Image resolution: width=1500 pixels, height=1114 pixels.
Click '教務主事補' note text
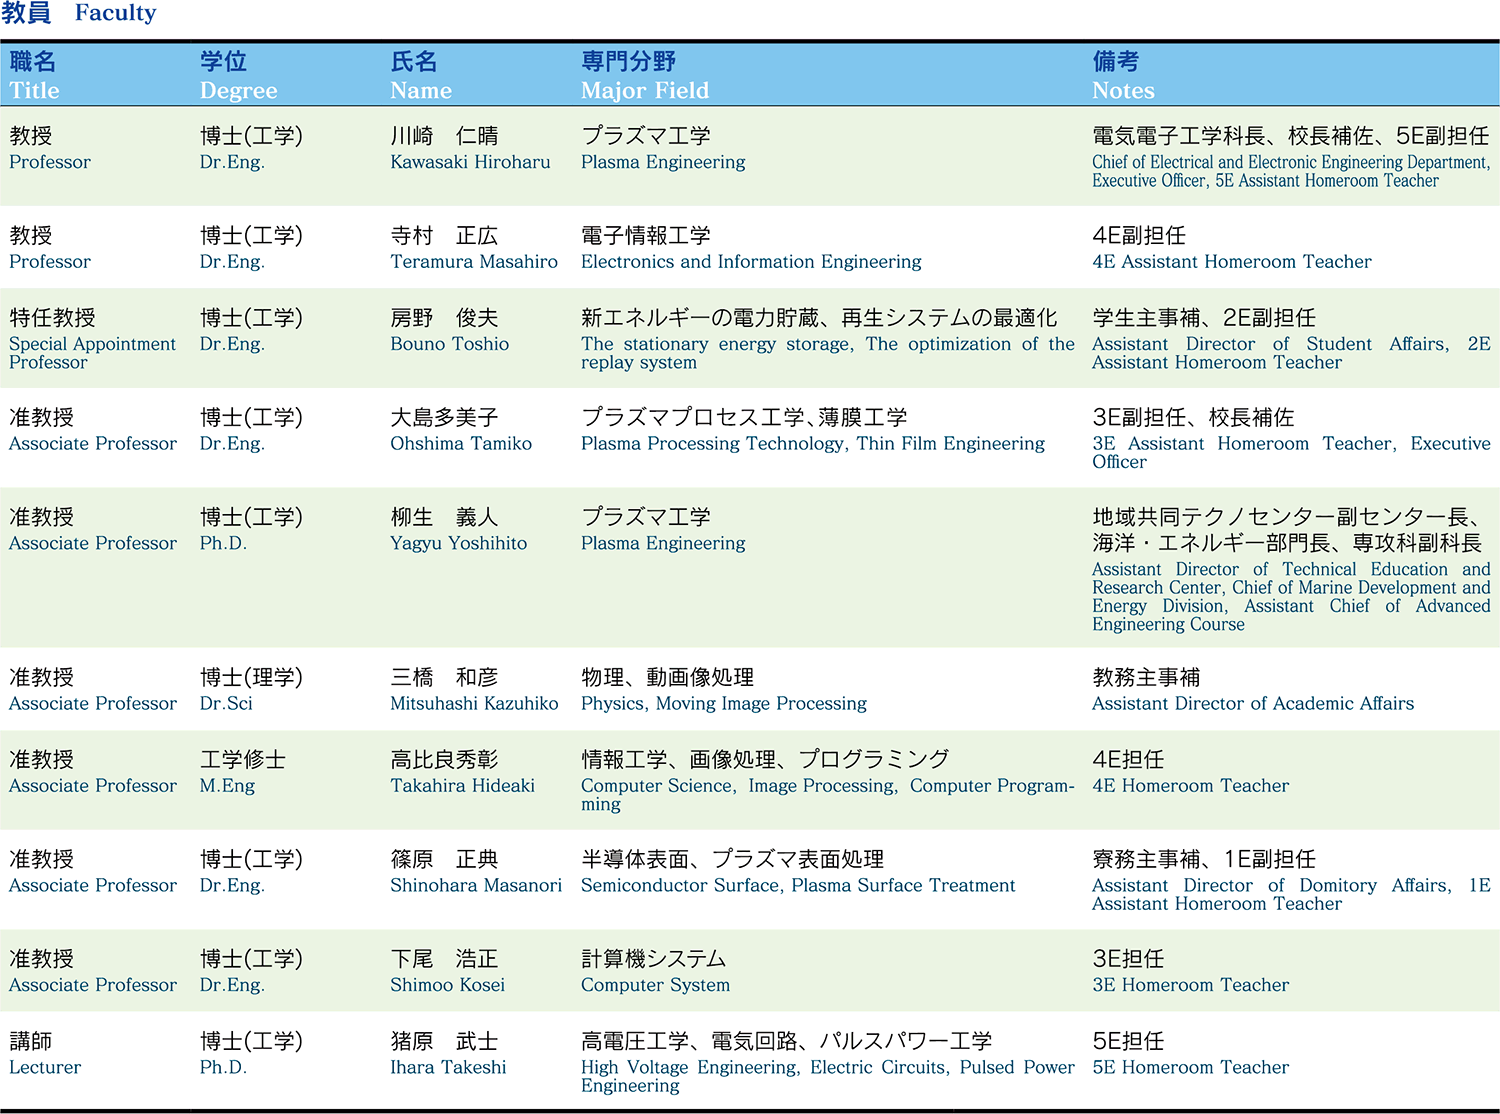pyautogui.click(x=1146, y=678)
